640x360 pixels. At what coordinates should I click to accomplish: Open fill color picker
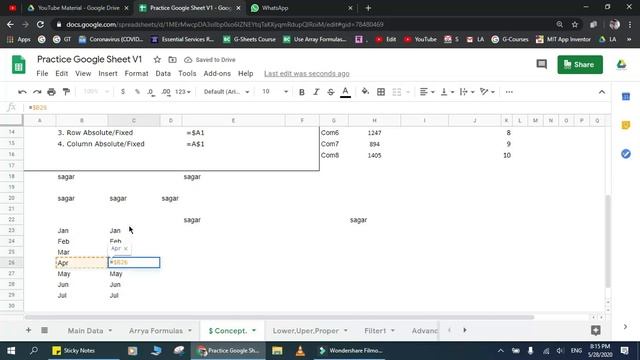tap(365, 92)
